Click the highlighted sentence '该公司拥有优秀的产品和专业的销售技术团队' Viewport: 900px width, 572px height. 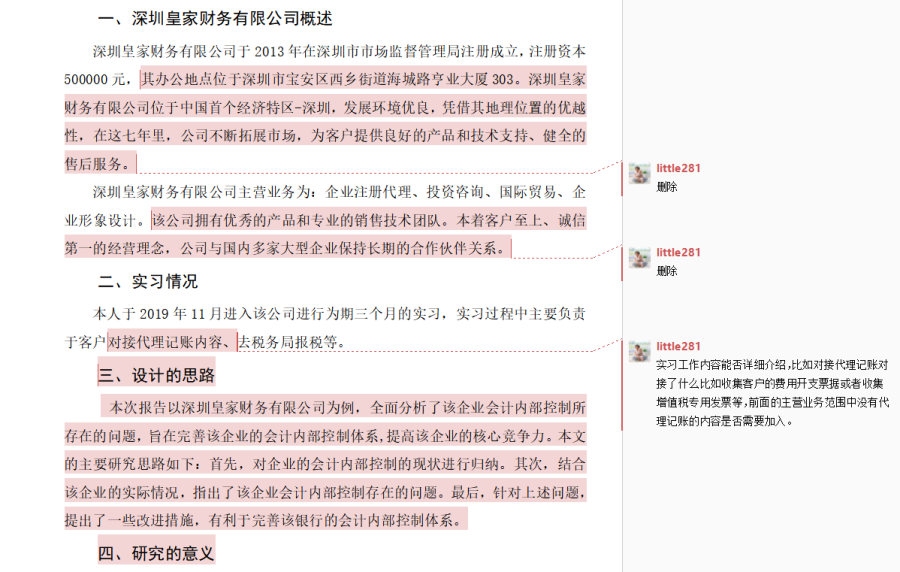pos(296,220)
